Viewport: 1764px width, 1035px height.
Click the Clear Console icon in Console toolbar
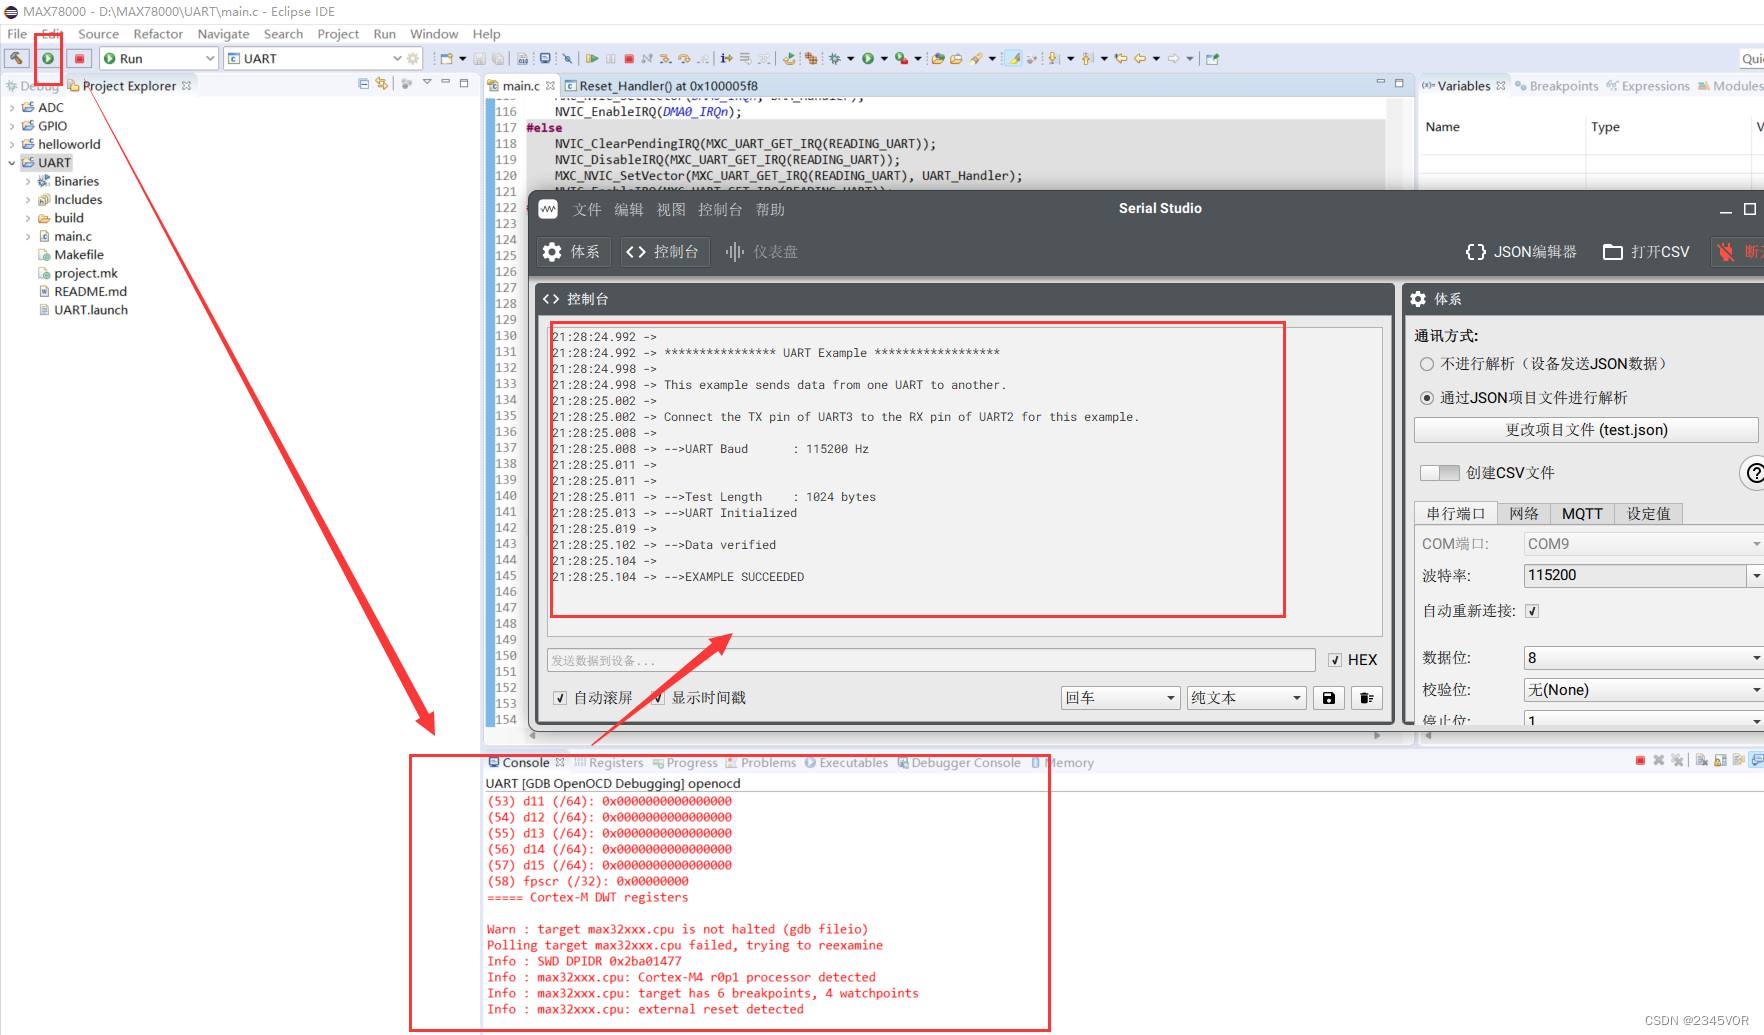1702,761
